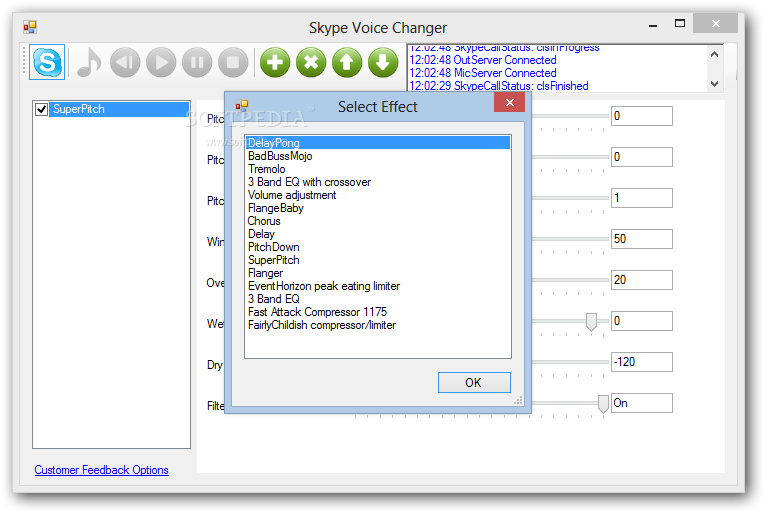The width and height of the screenshot is (765, 513).
Task: Close the Skype Voice Changer main window
Action: click(x=715, y=23)
